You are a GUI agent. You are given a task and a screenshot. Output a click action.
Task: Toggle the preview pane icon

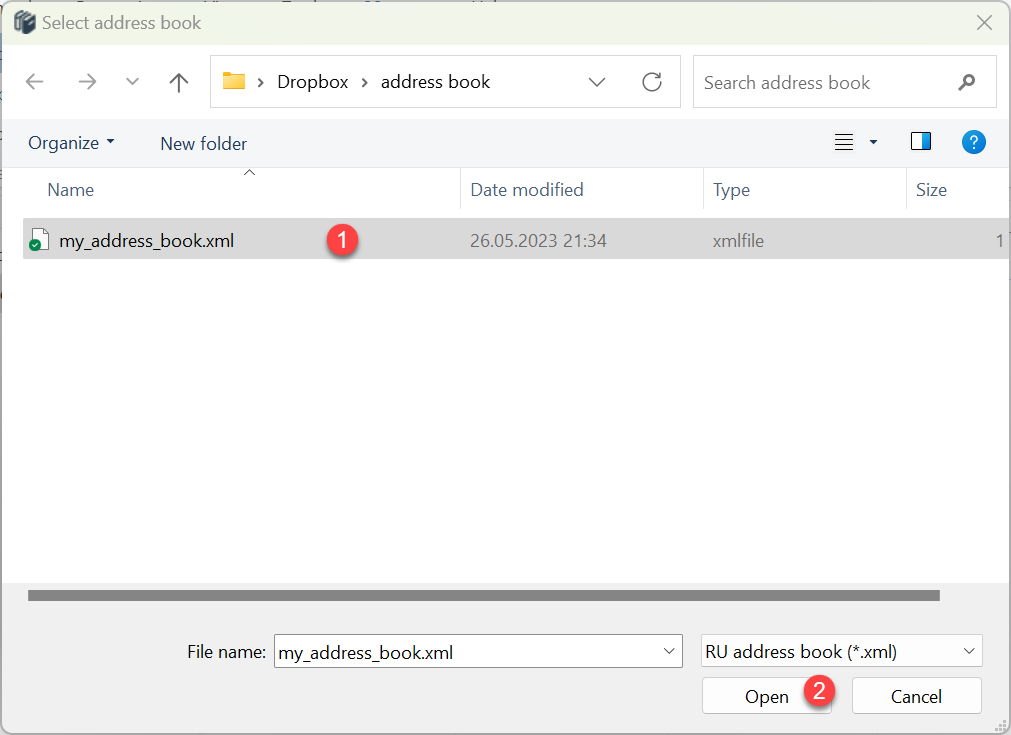click(x=921, y=142)
